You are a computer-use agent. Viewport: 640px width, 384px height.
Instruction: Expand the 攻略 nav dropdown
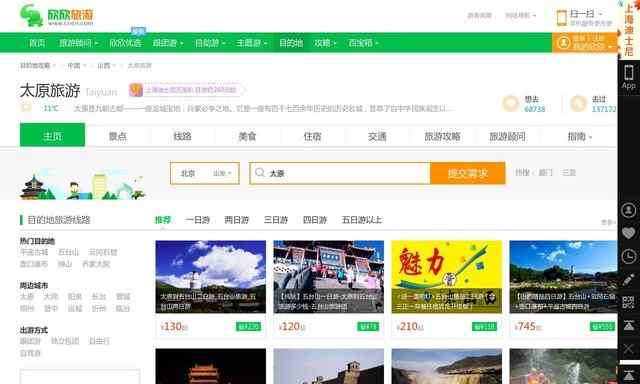325,43
